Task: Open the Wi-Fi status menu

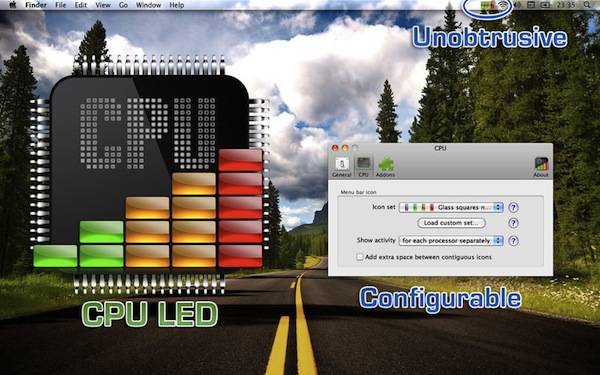Action: click(504, 5)
